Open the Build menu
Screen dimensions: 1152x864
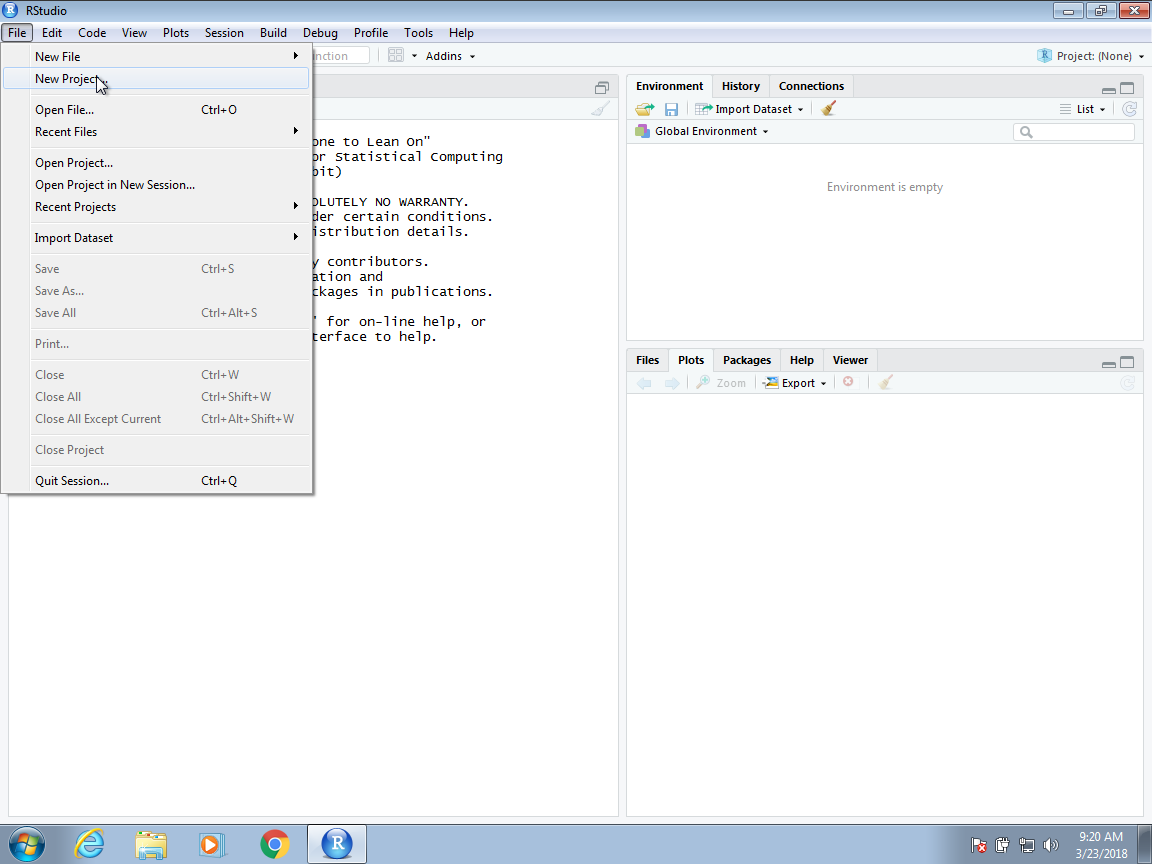tap(273, 33)
